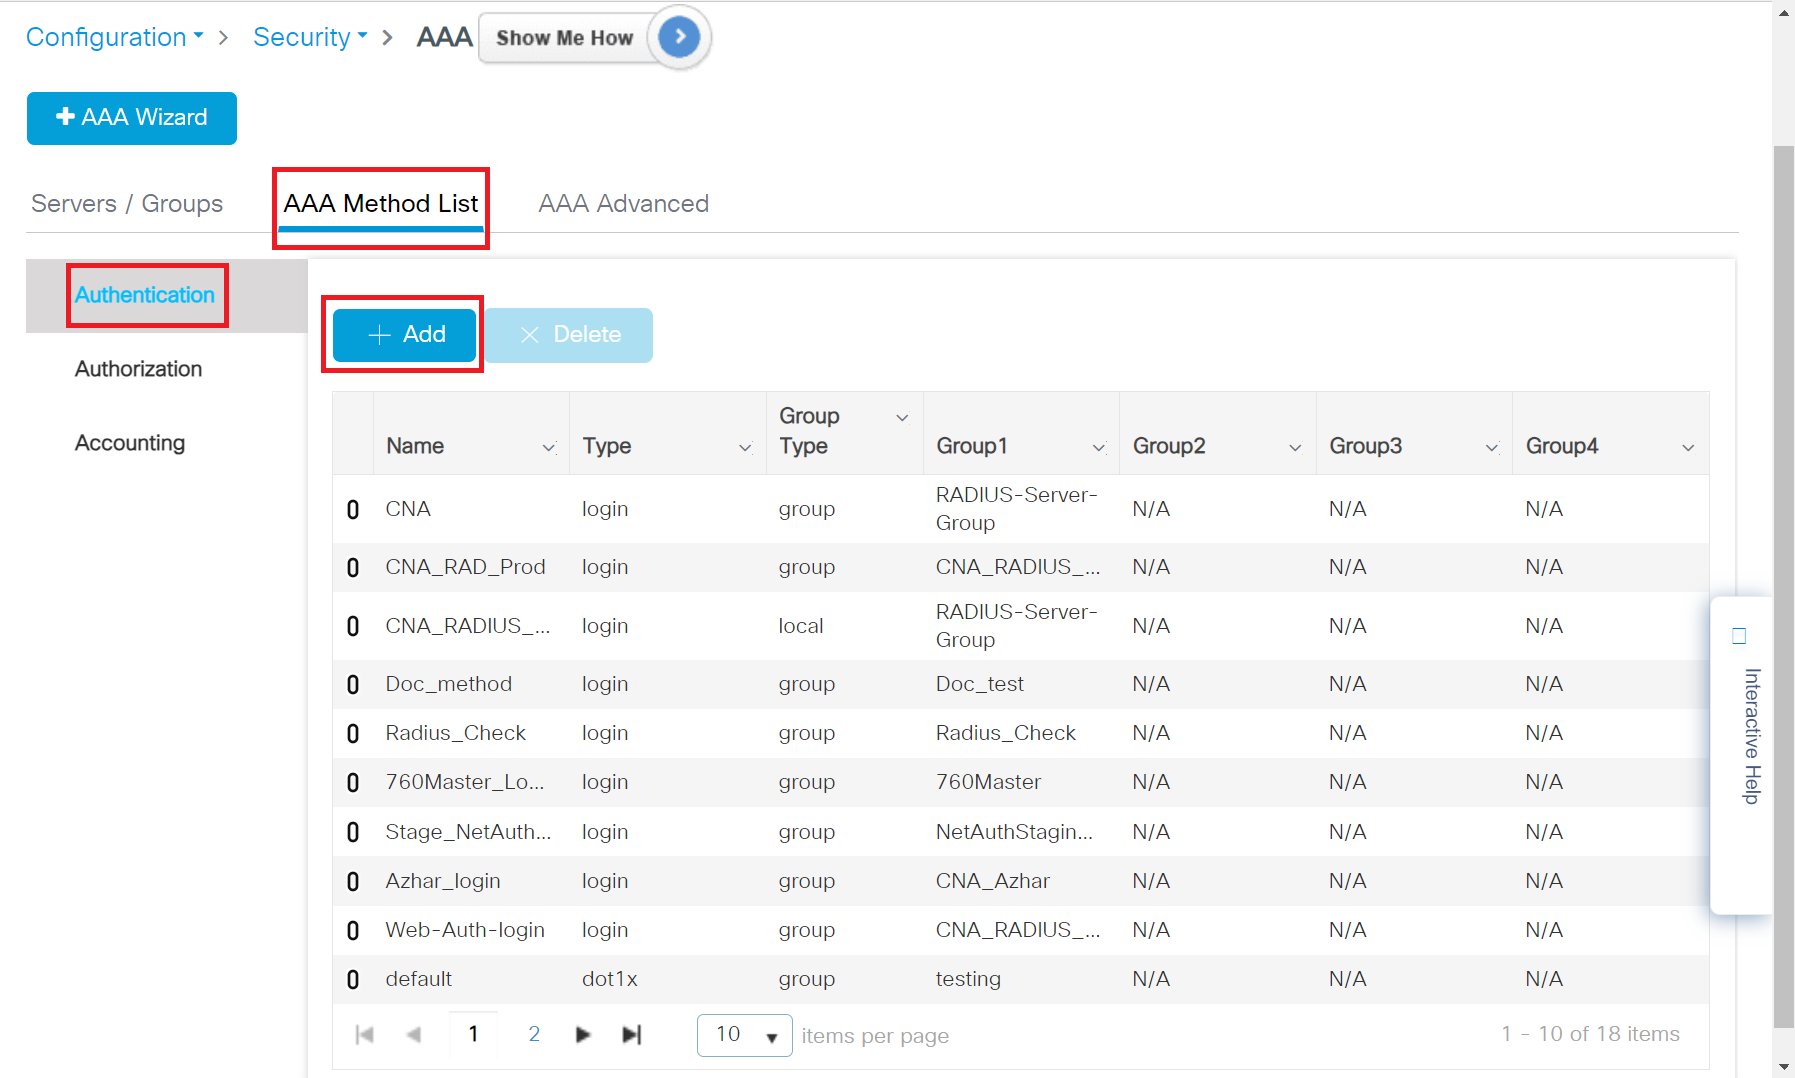
Task: Go to the first page of results
Action: click(x=365, y=1034)
